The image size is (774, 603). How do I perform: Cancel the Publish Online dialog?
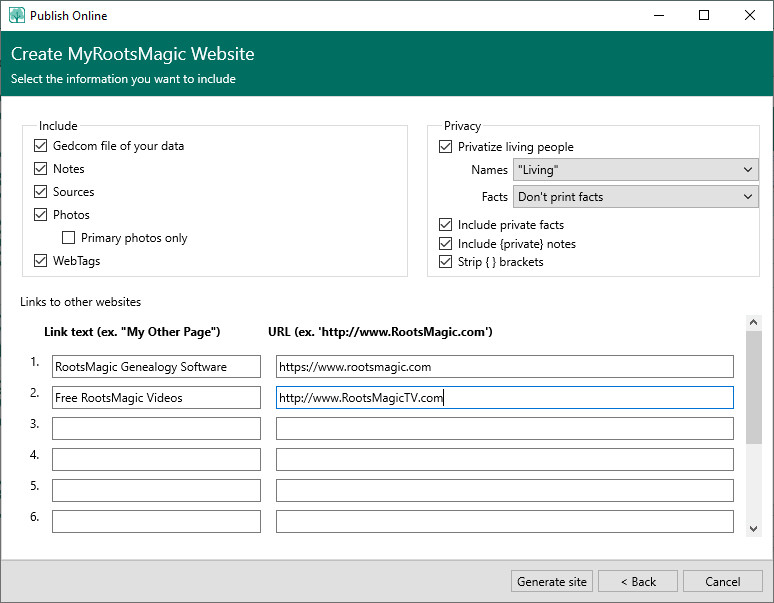tap(722, 581)
